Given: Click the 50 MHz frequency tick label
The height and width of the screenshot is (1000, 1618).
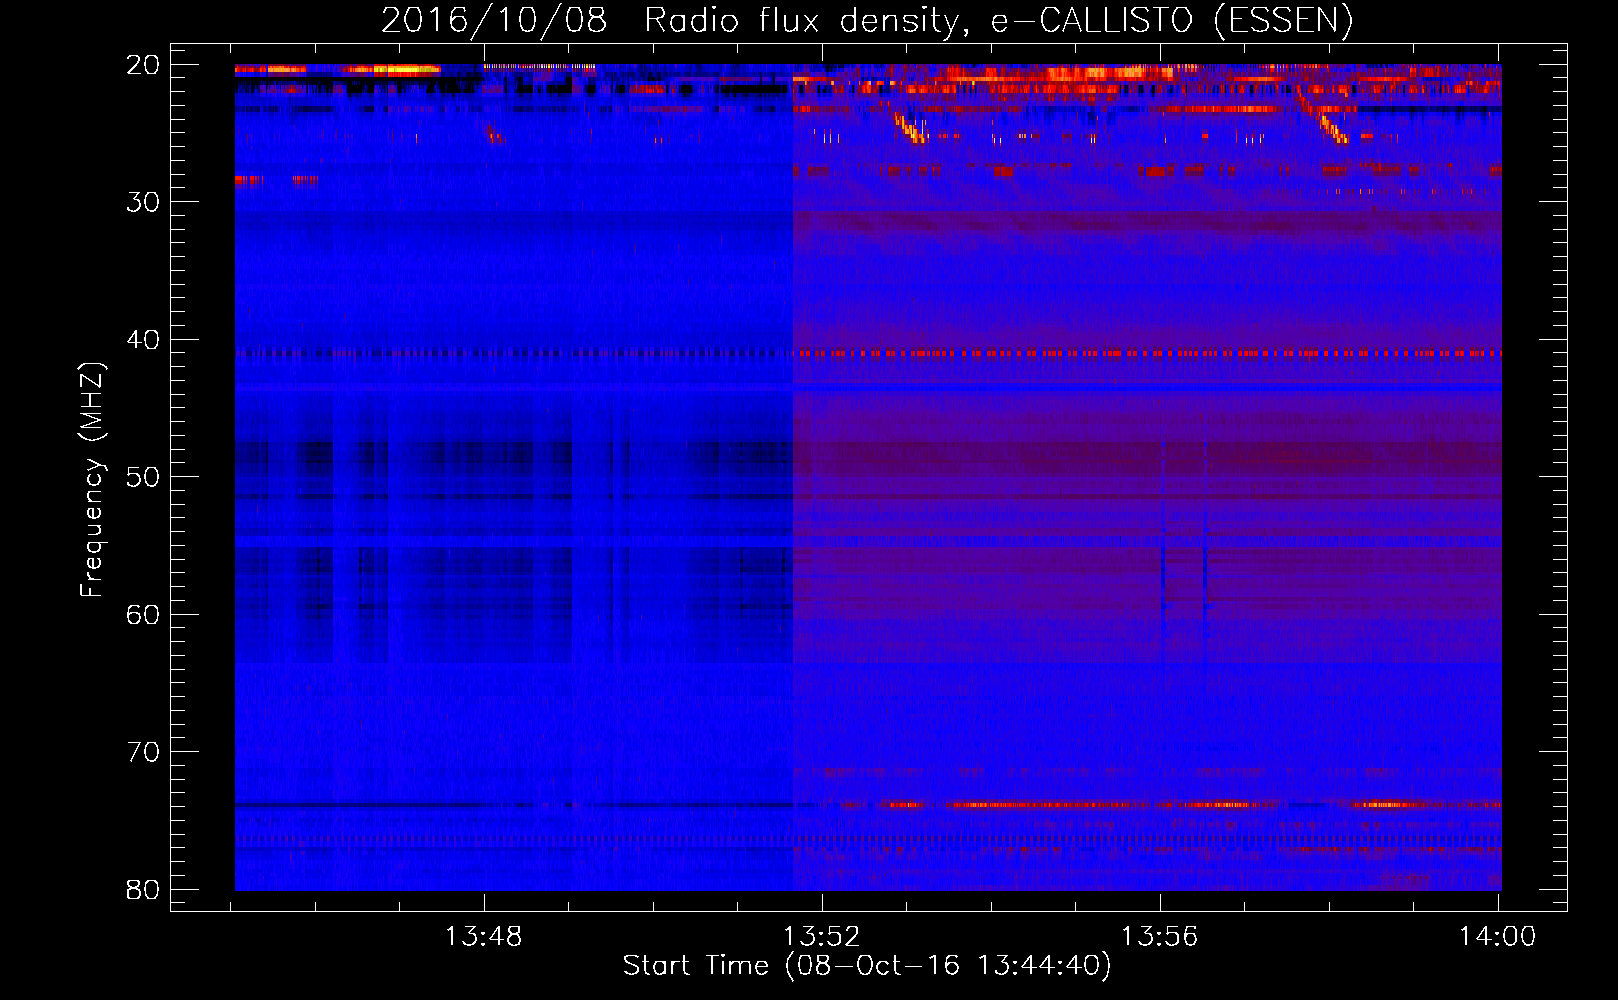Looking at the screenshot, I should tap(143, 477).
